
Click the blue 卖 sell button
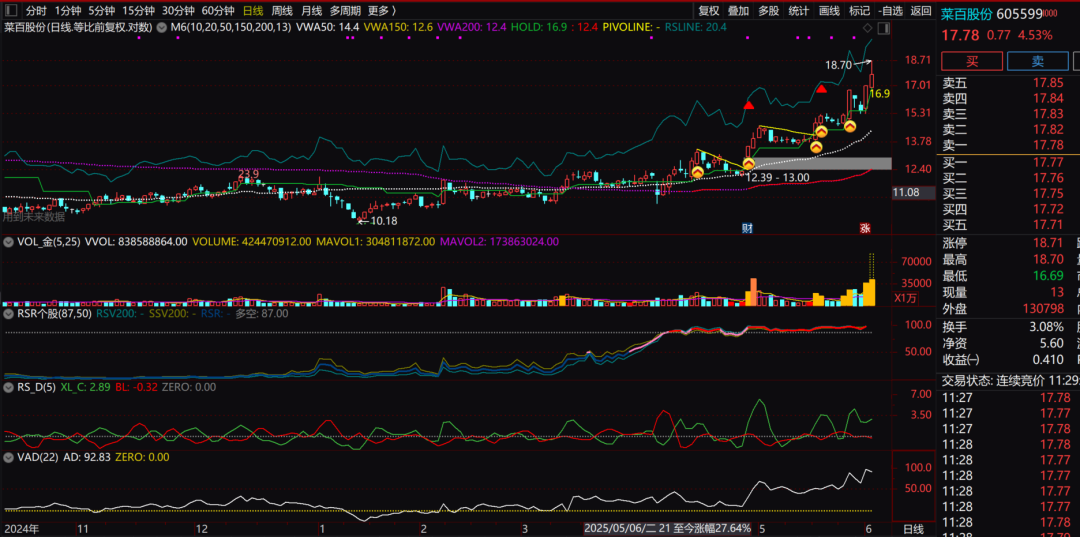tap(1037, 61)
